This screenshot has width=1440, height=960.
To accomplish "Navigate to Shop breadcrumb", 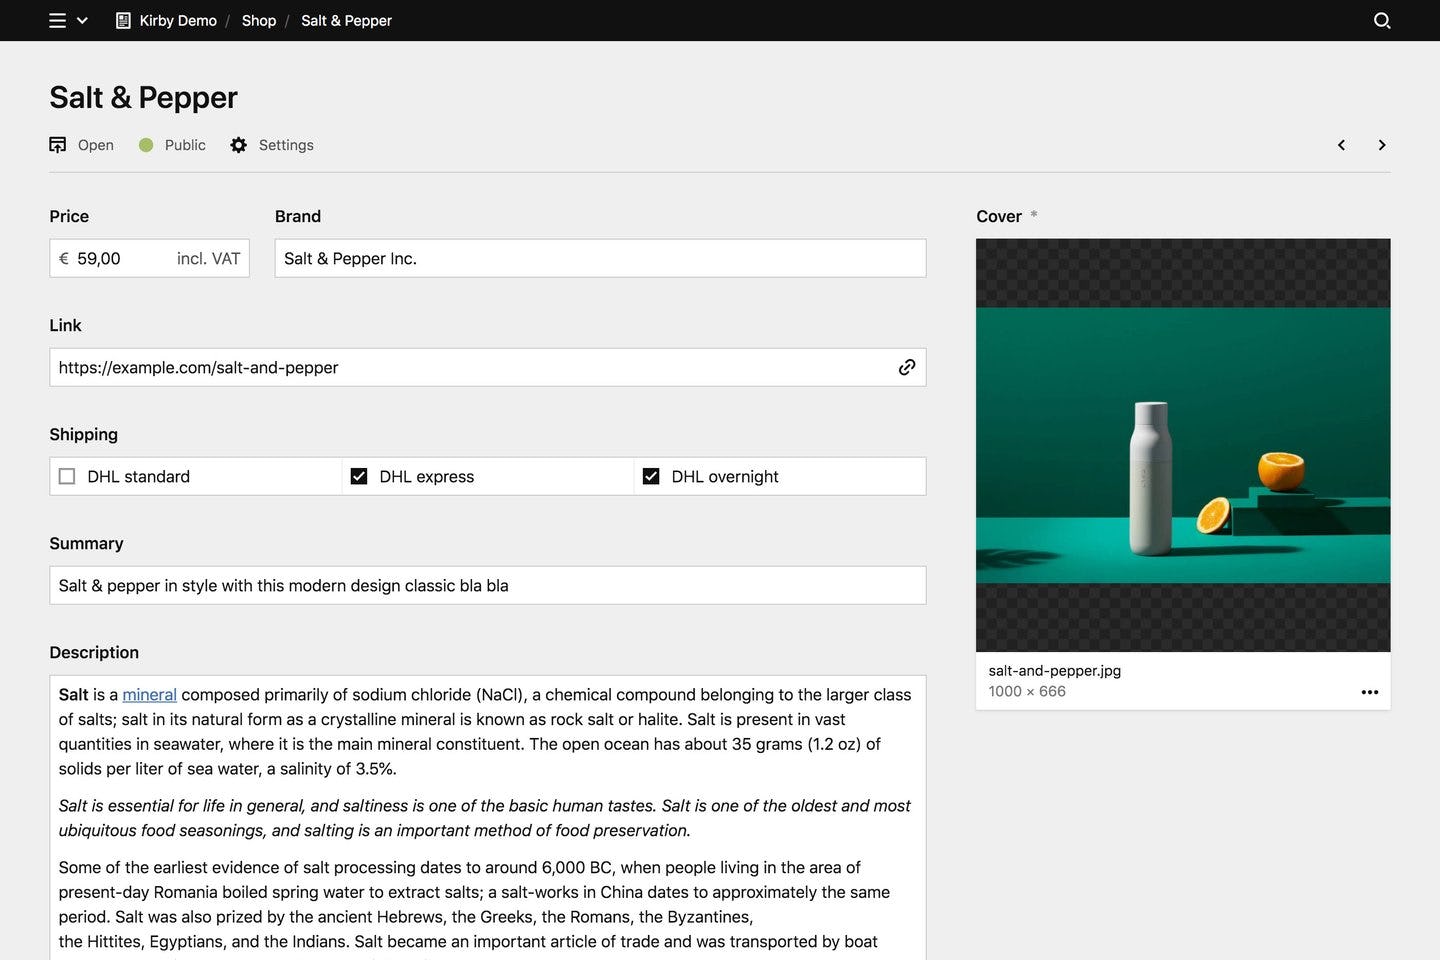I will (x=259, y=20).
